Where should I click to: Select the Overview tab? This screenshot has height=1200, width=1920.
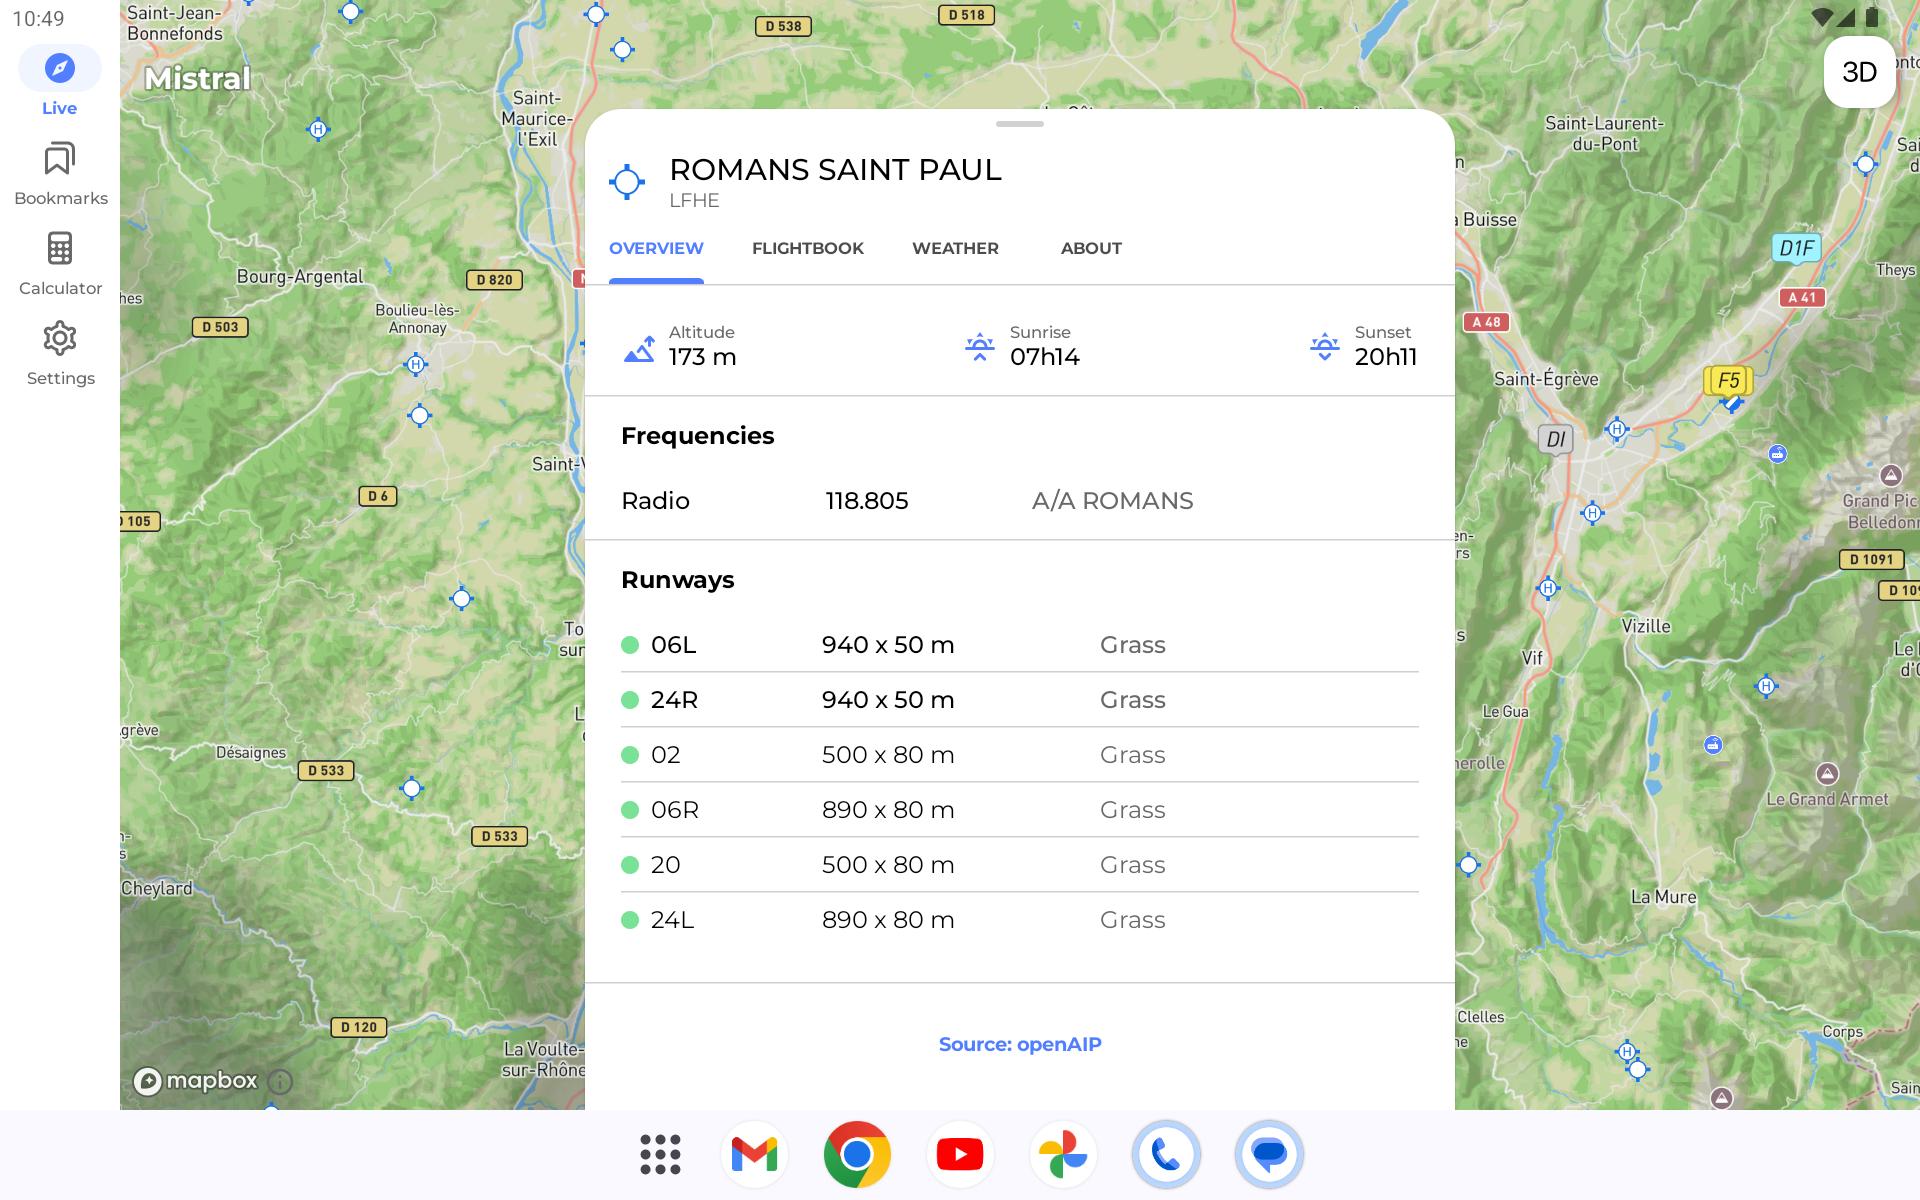click(x=656, y=248)
